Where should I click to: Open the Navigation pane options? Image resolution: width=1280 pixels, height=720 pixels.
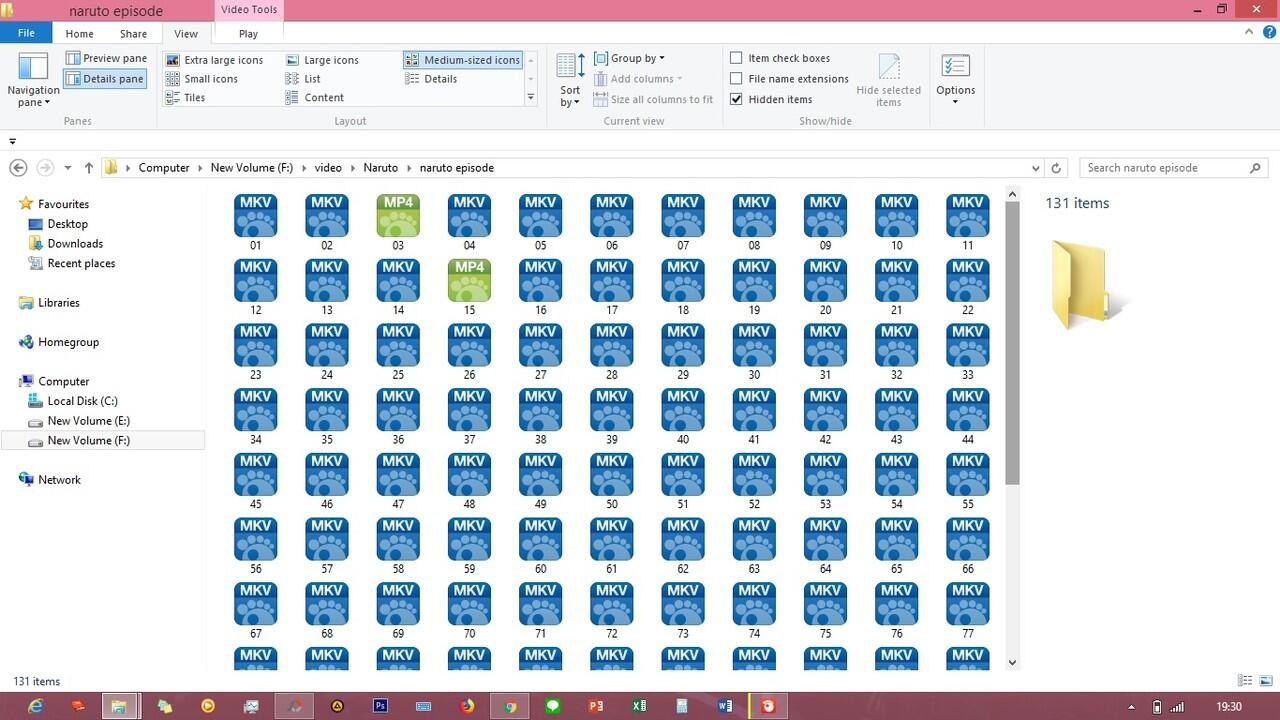coord(33,80)
